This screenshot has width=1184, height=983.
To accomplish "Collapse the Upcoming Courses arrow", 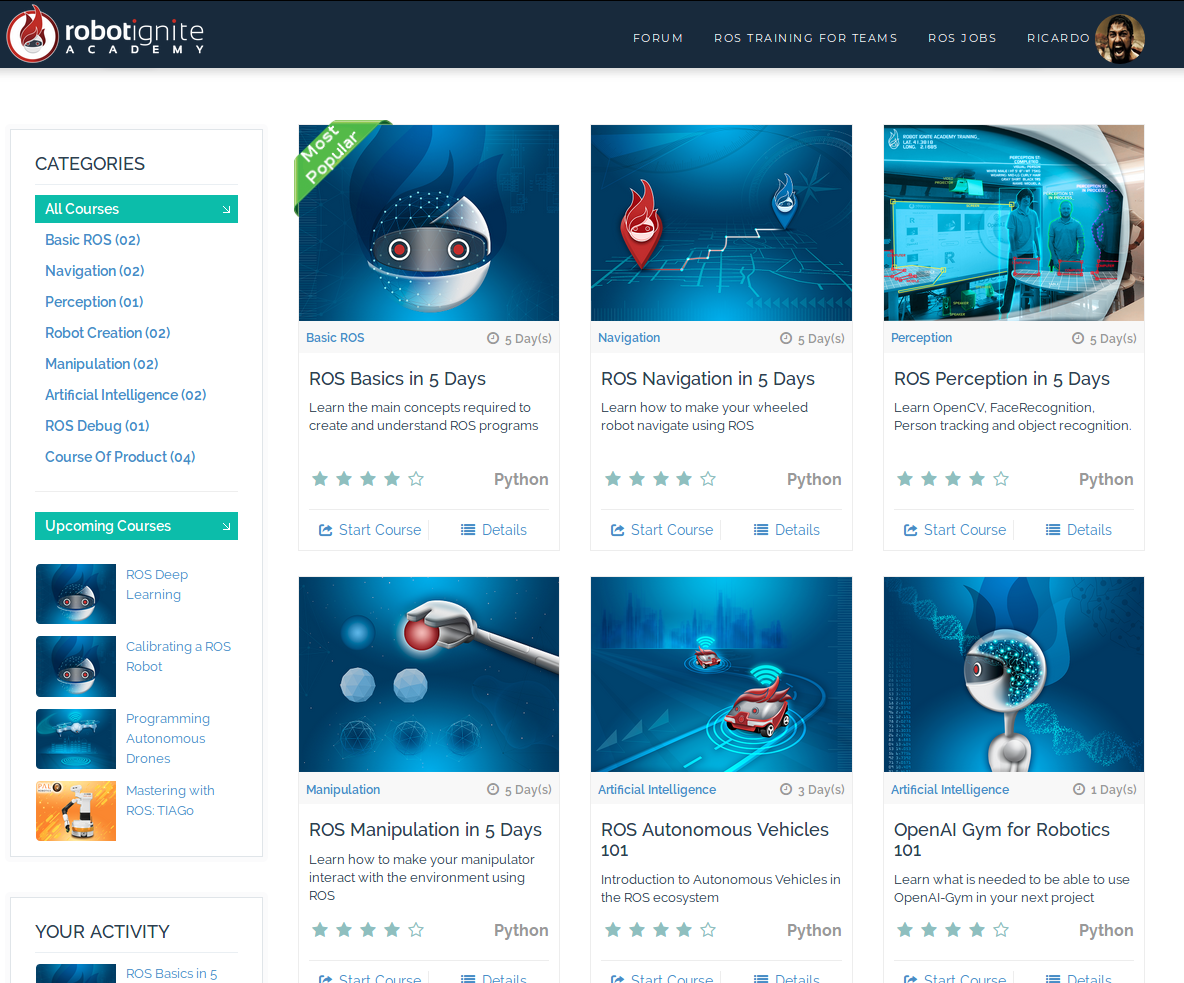I will pos(226,526).
